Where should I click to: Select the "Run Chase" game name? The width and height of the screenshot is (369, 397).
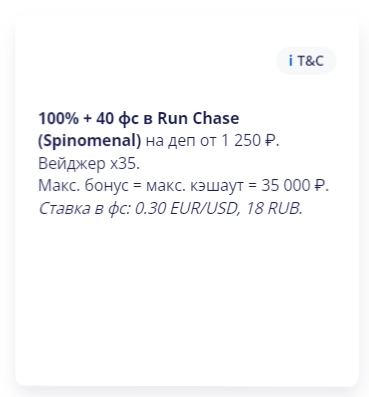coord(198,118)
